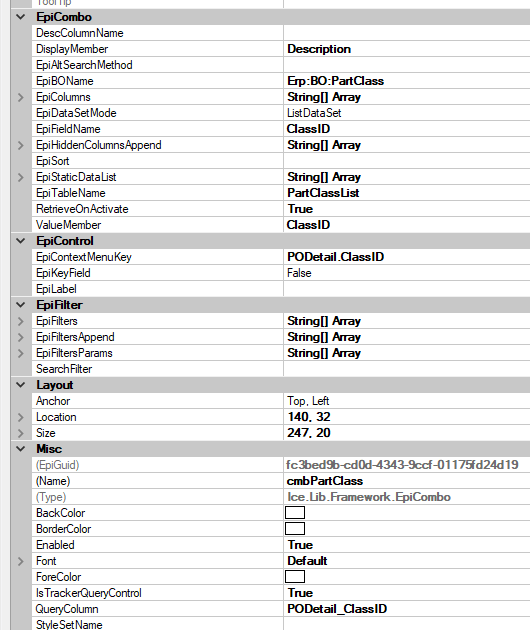Click the BackColor white swatch

(295, 513)
